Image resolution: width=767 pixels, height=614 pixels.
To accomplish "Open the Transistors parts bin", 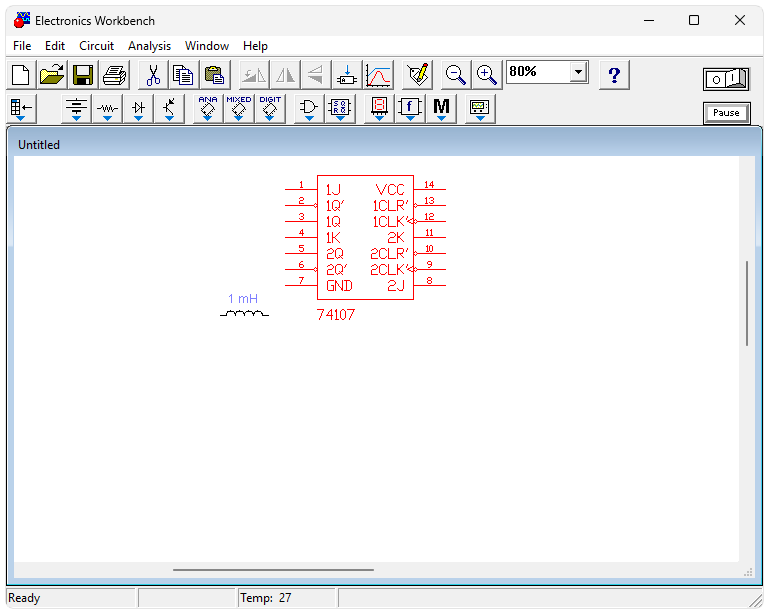I will (x=169, y=109).
